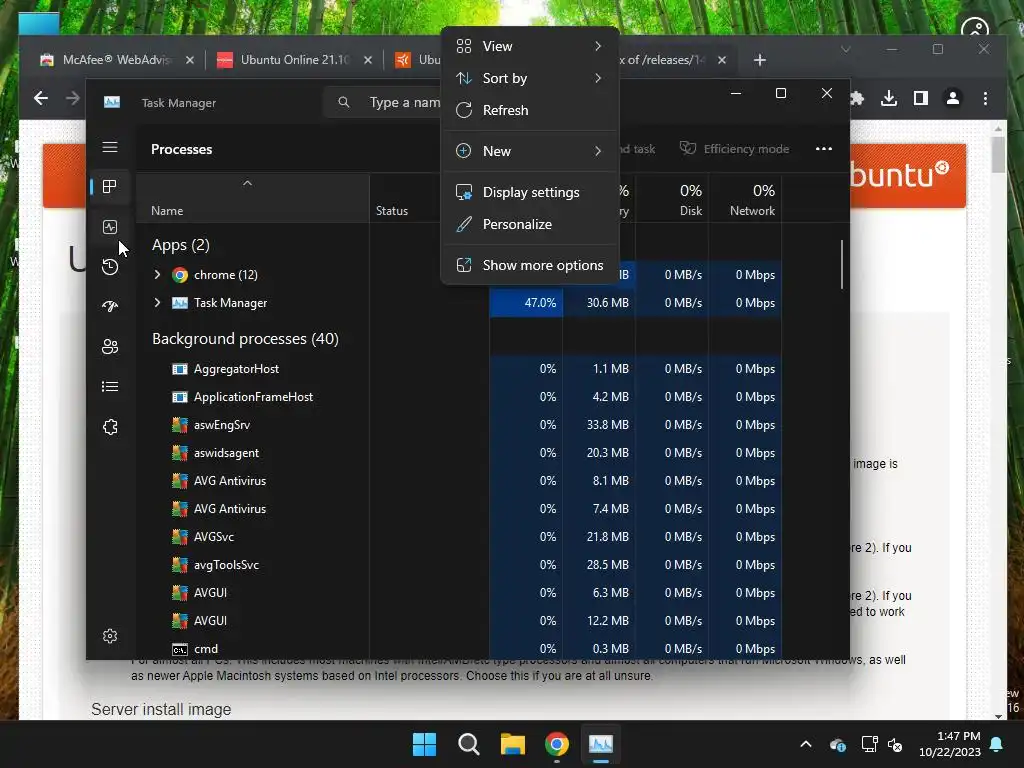Select the aswidsagent process row
Image resolution: width=1024 pixels, height=768 pixels.
coord(458,453)
